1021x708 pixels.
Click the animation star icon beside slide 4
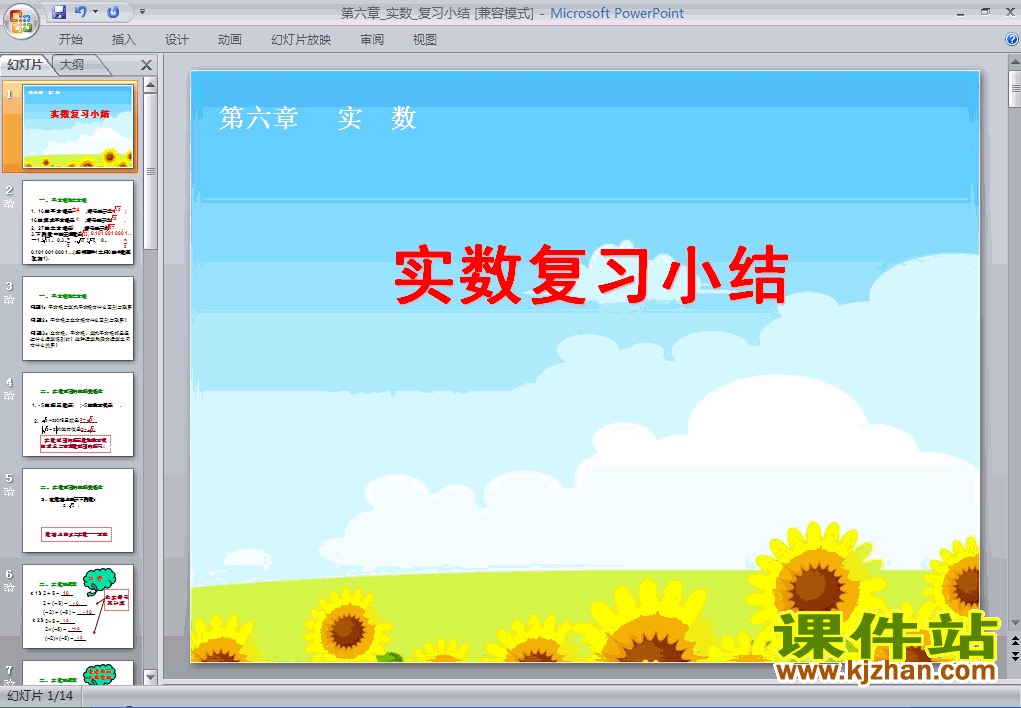pos(9,396)
